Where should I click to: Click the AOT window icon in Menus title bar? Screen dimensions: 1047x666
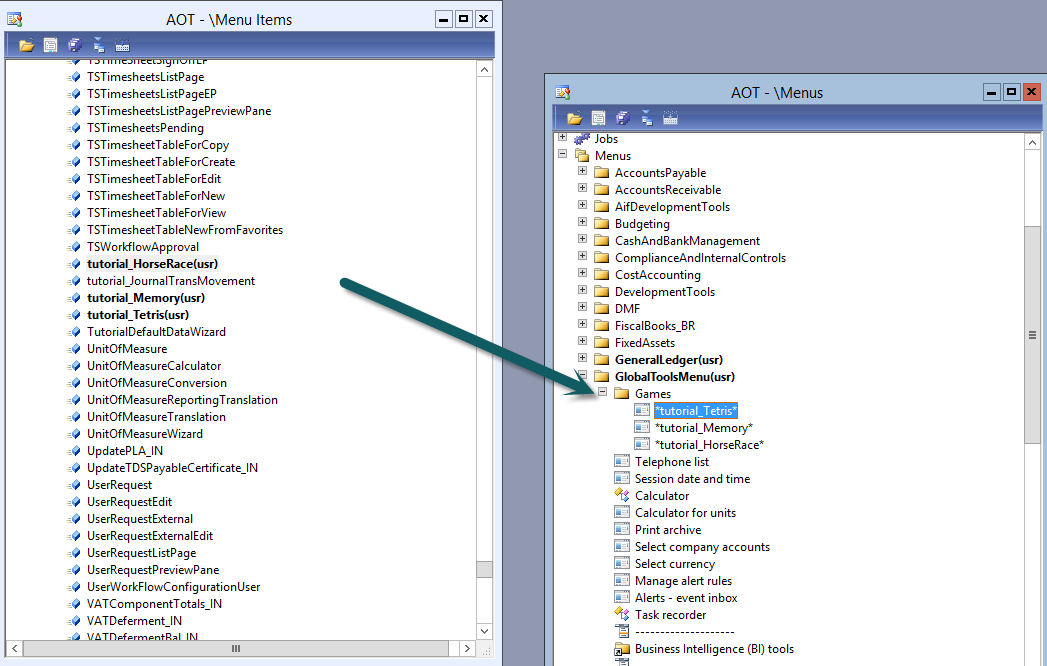[563, 92]
